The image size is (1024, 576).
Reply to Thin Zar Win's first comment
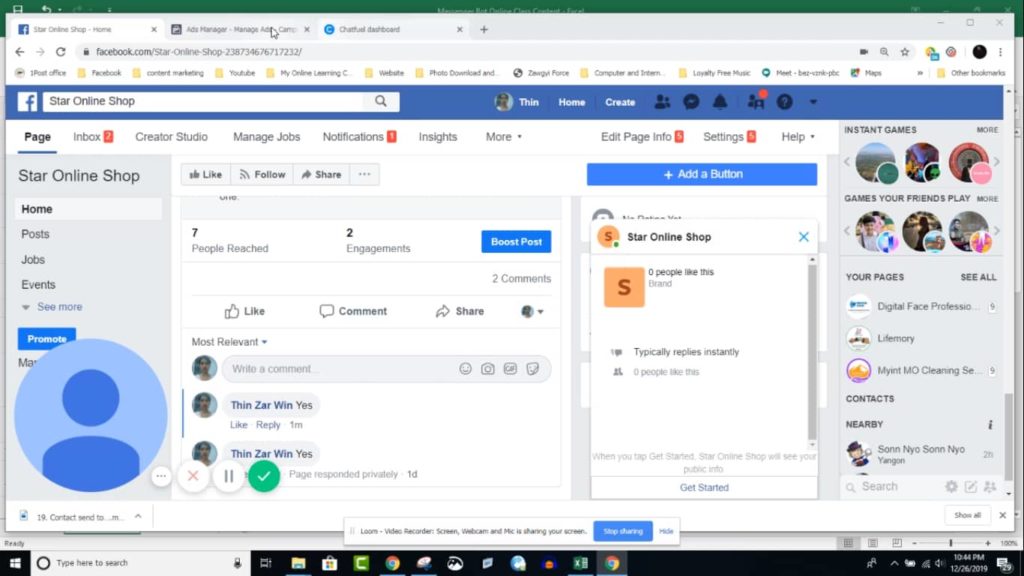(268, 424)
